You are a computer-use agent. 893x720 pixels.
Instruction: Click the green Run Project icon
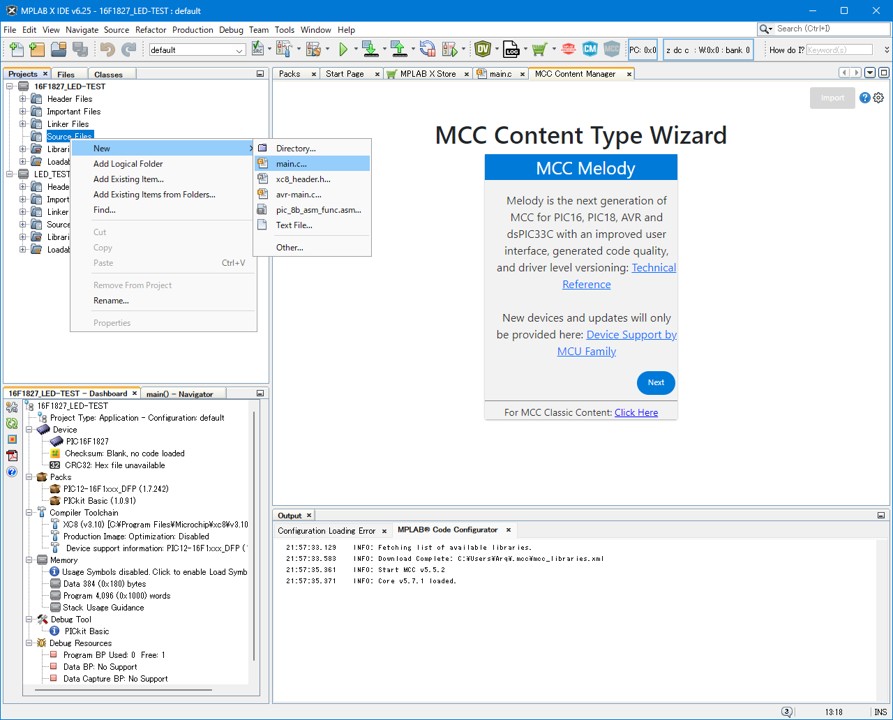coord(343,49)
